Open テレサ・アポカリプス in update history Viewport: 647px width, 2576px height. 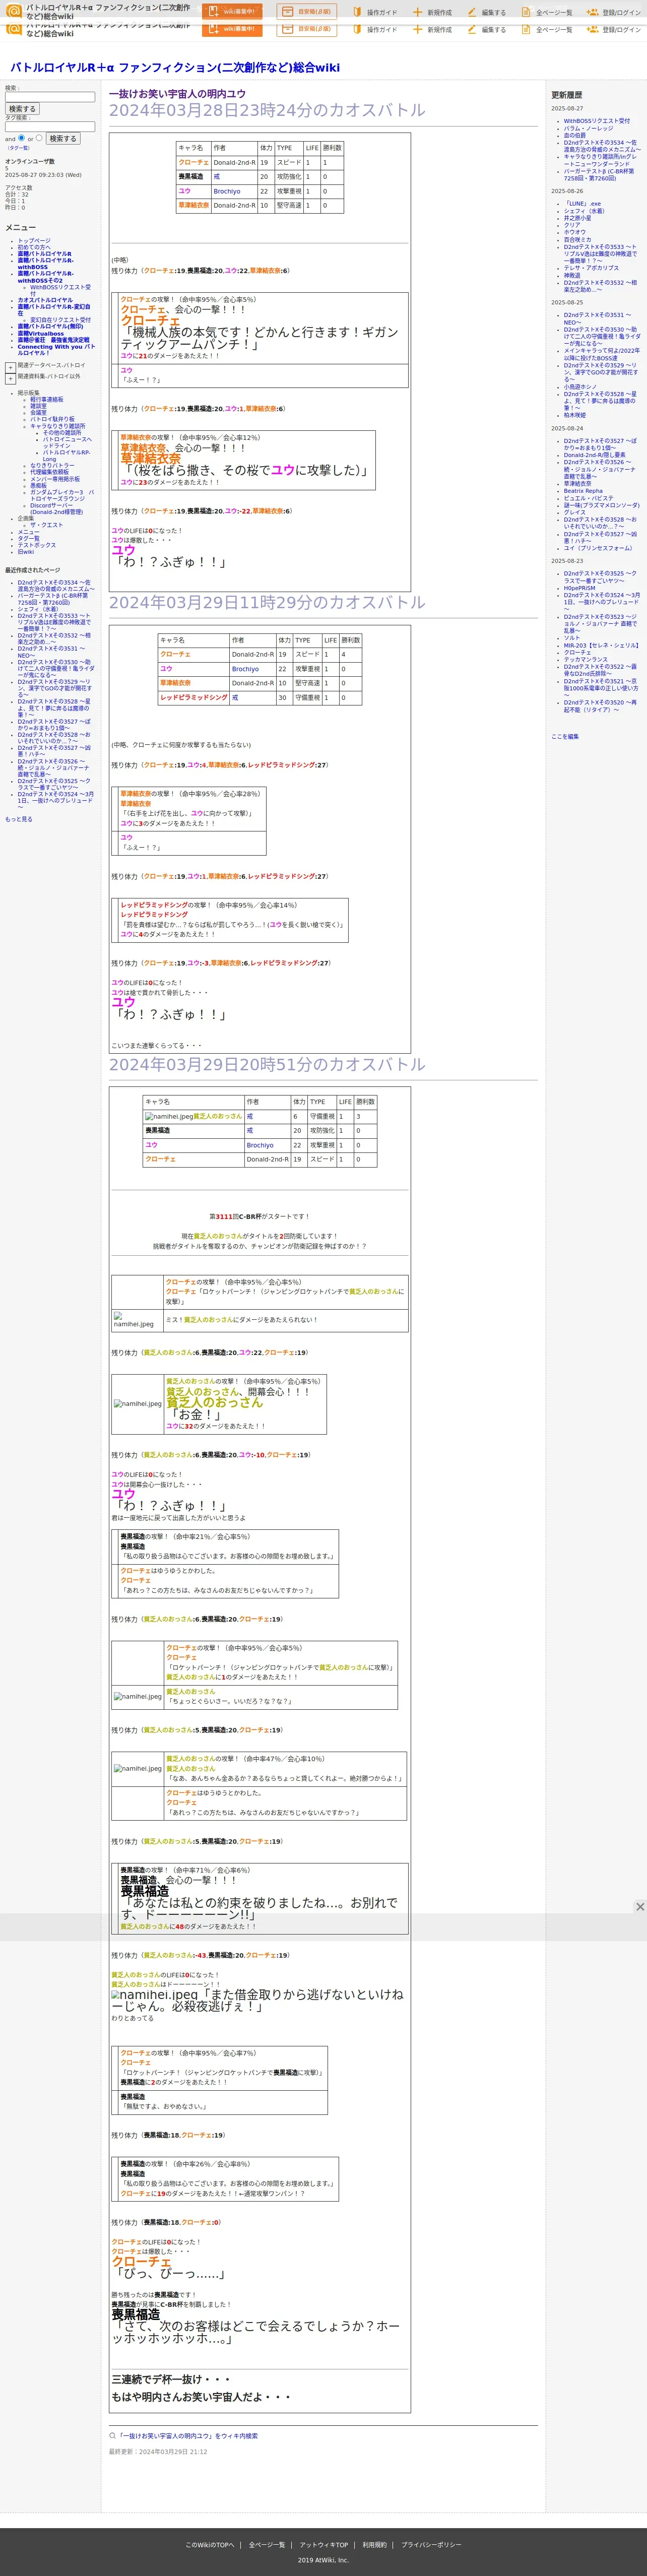click(x=591, y=268)
